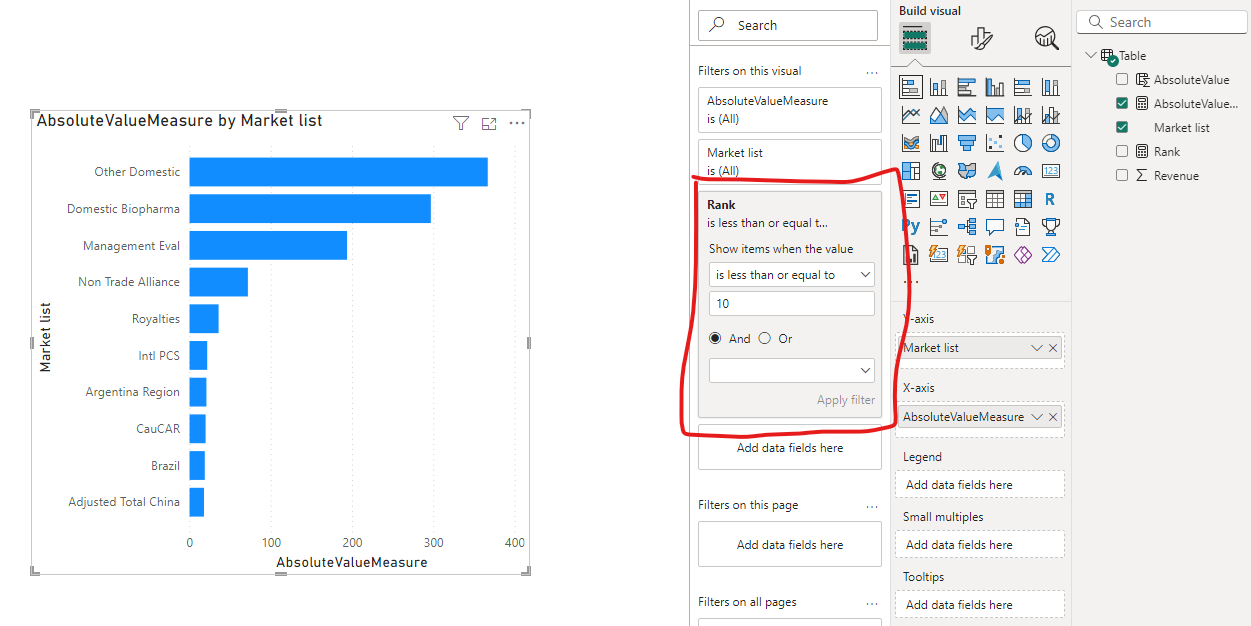Click the Filters pane Search box
1251x626 pixels.
click(788, 26)
